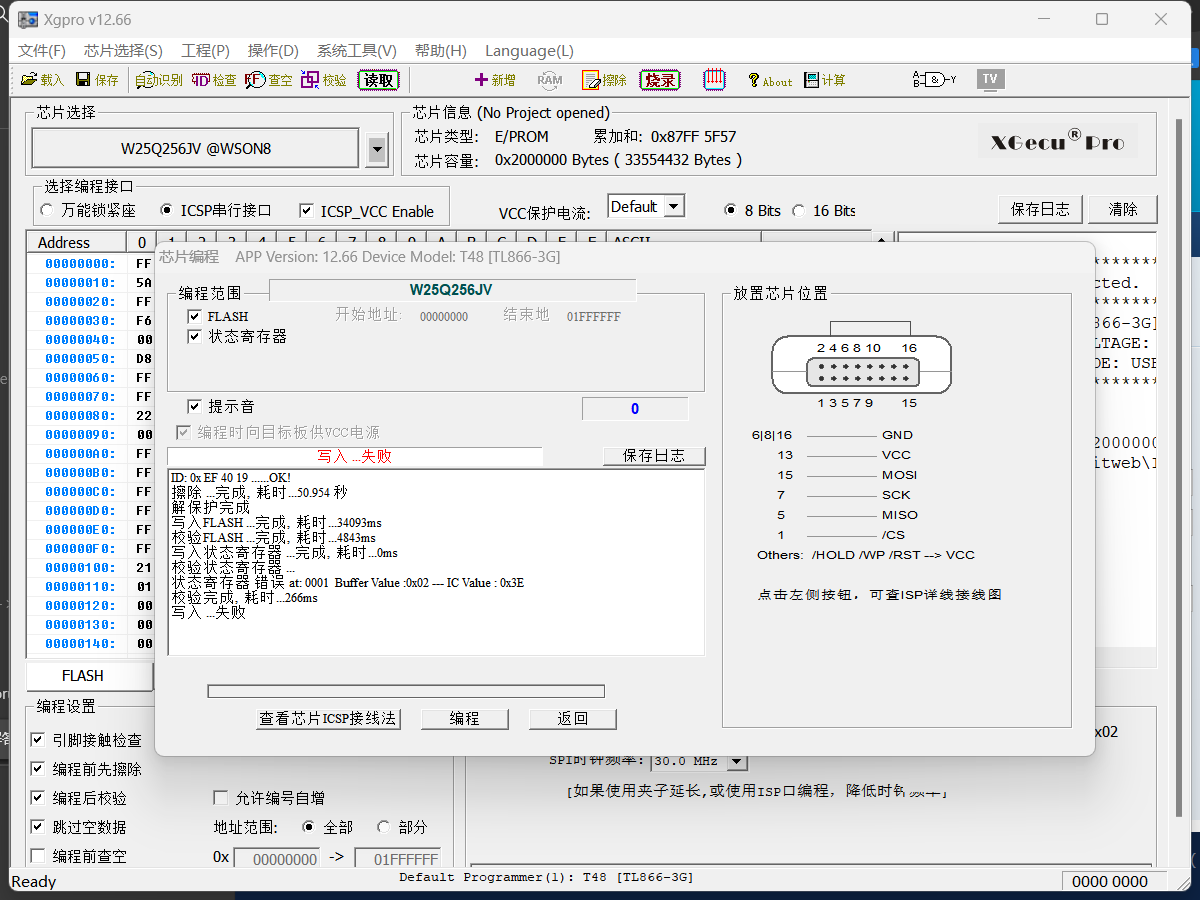Click the 烧录 (Program) toolbar icon
This screenshot has height=900, width=1200.
[x=660, y=80]
